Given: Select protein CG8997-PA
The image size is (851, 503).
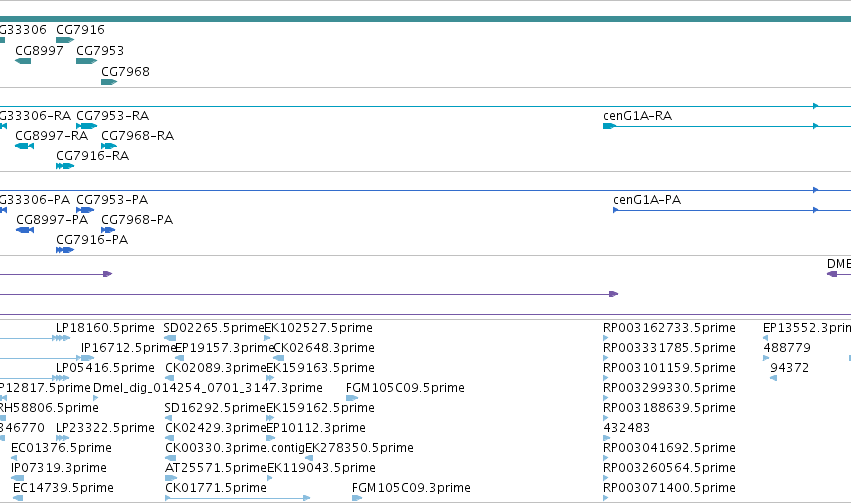Looking at the screenshot, I should pos(52,220).
